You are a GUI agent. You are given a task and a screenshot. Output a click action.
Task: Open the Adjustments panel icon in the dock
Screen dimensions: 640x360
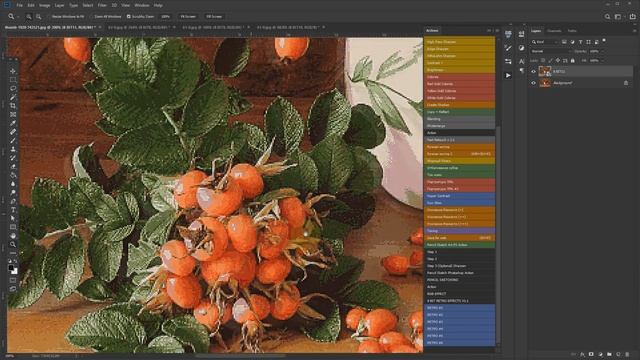point(521,48)
